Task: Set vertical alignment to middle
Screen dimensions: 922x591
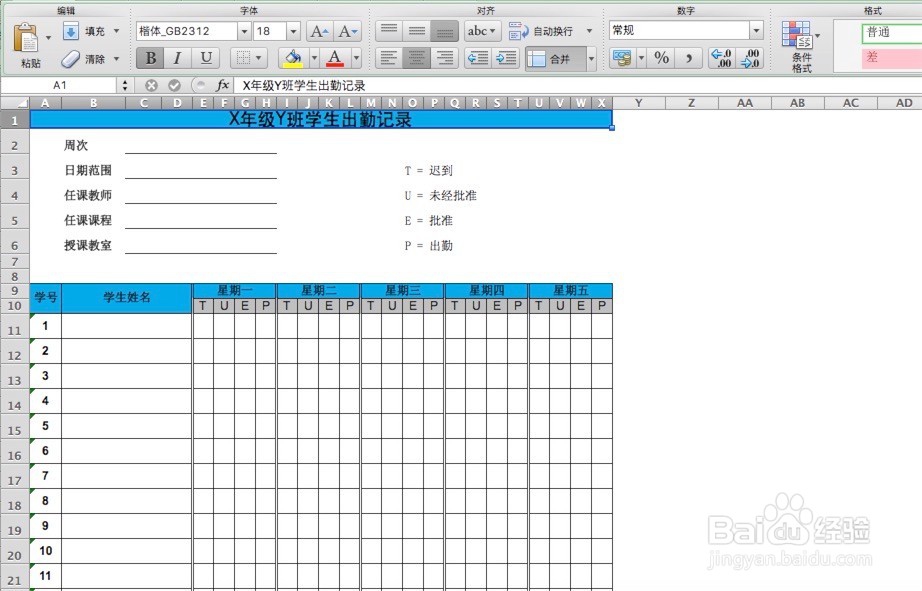Action: coord(417,31)
